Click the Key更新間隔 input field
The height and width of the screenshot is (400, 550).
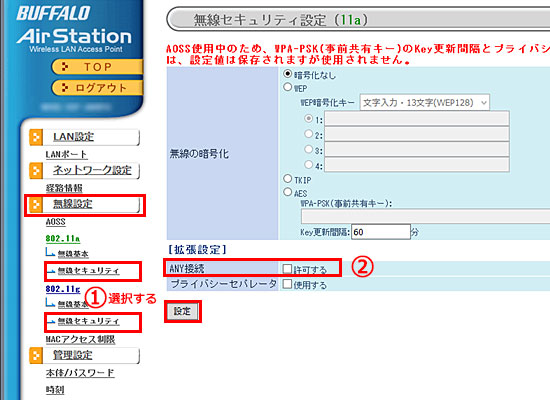click(381, 232)
